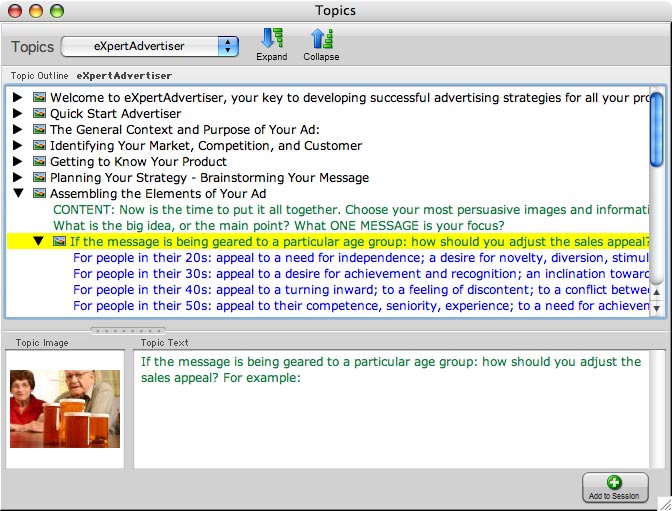The width and height of the screenshot is (672, 511).
Task: Click the outline vertical scrollbar thumb
Action: (656, 129)
